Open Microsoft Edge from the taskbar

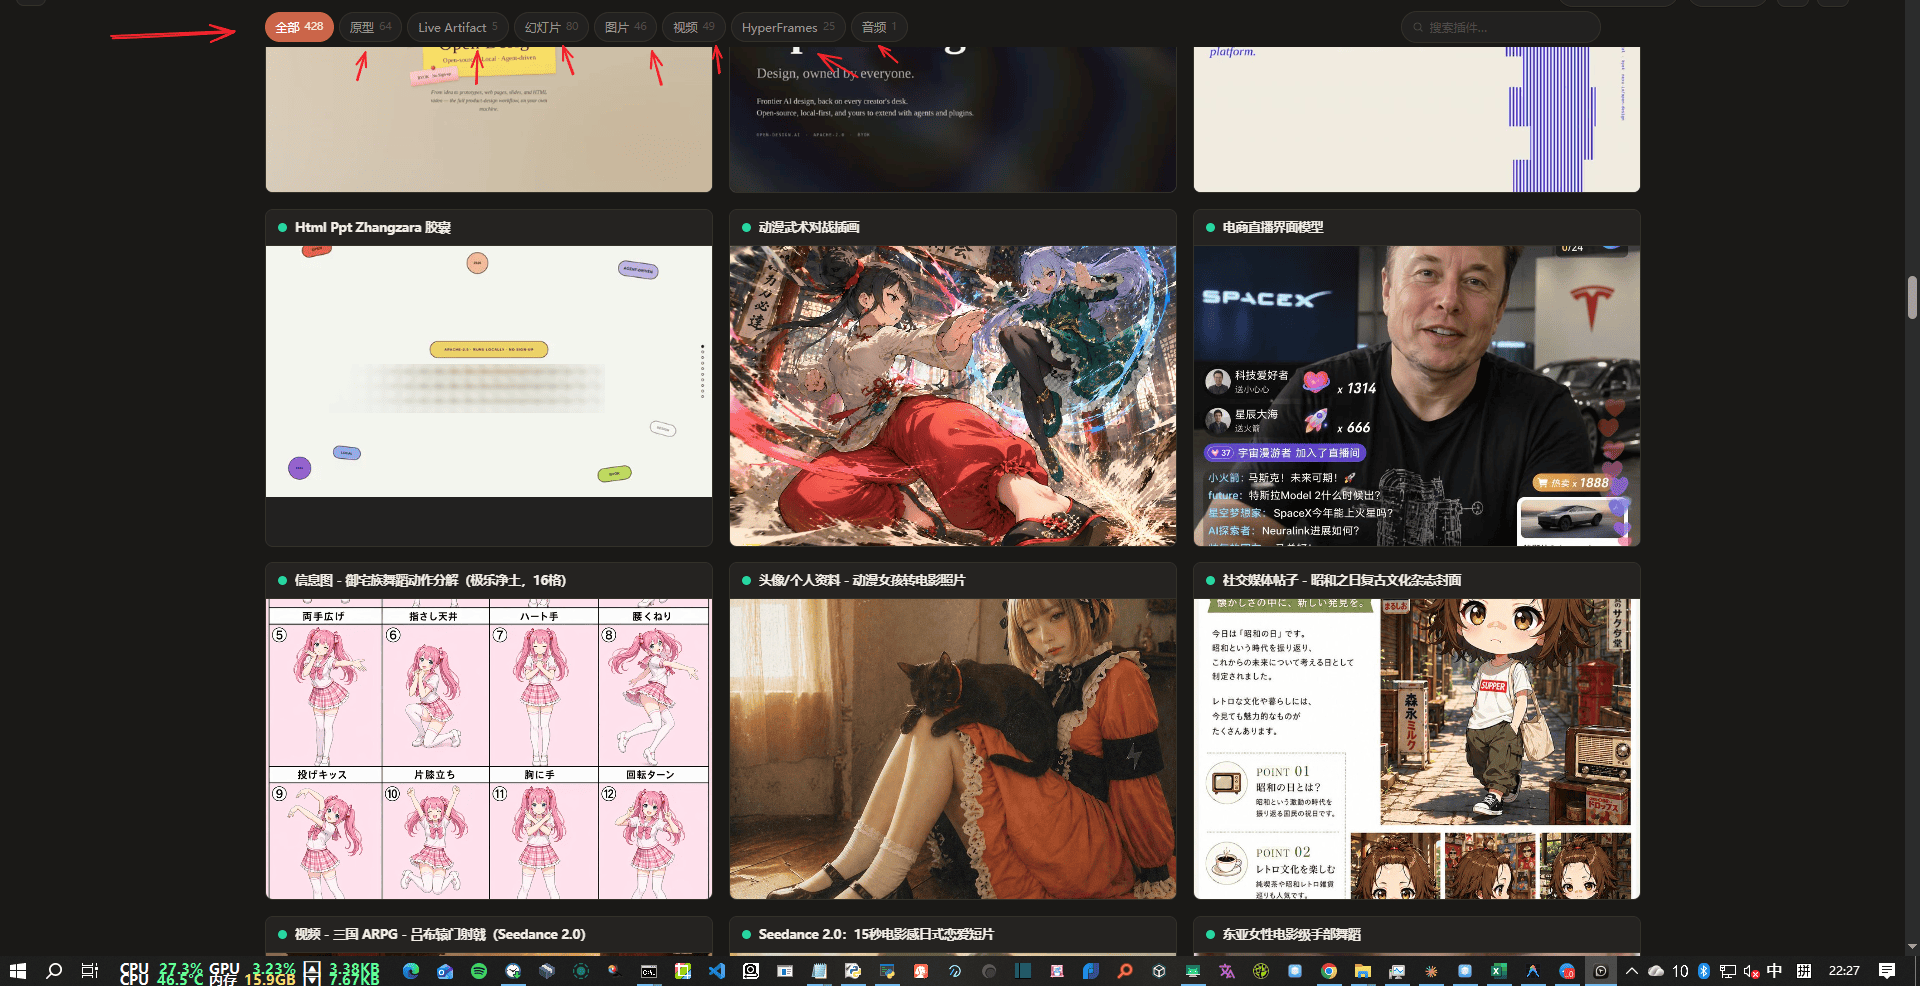411,971
